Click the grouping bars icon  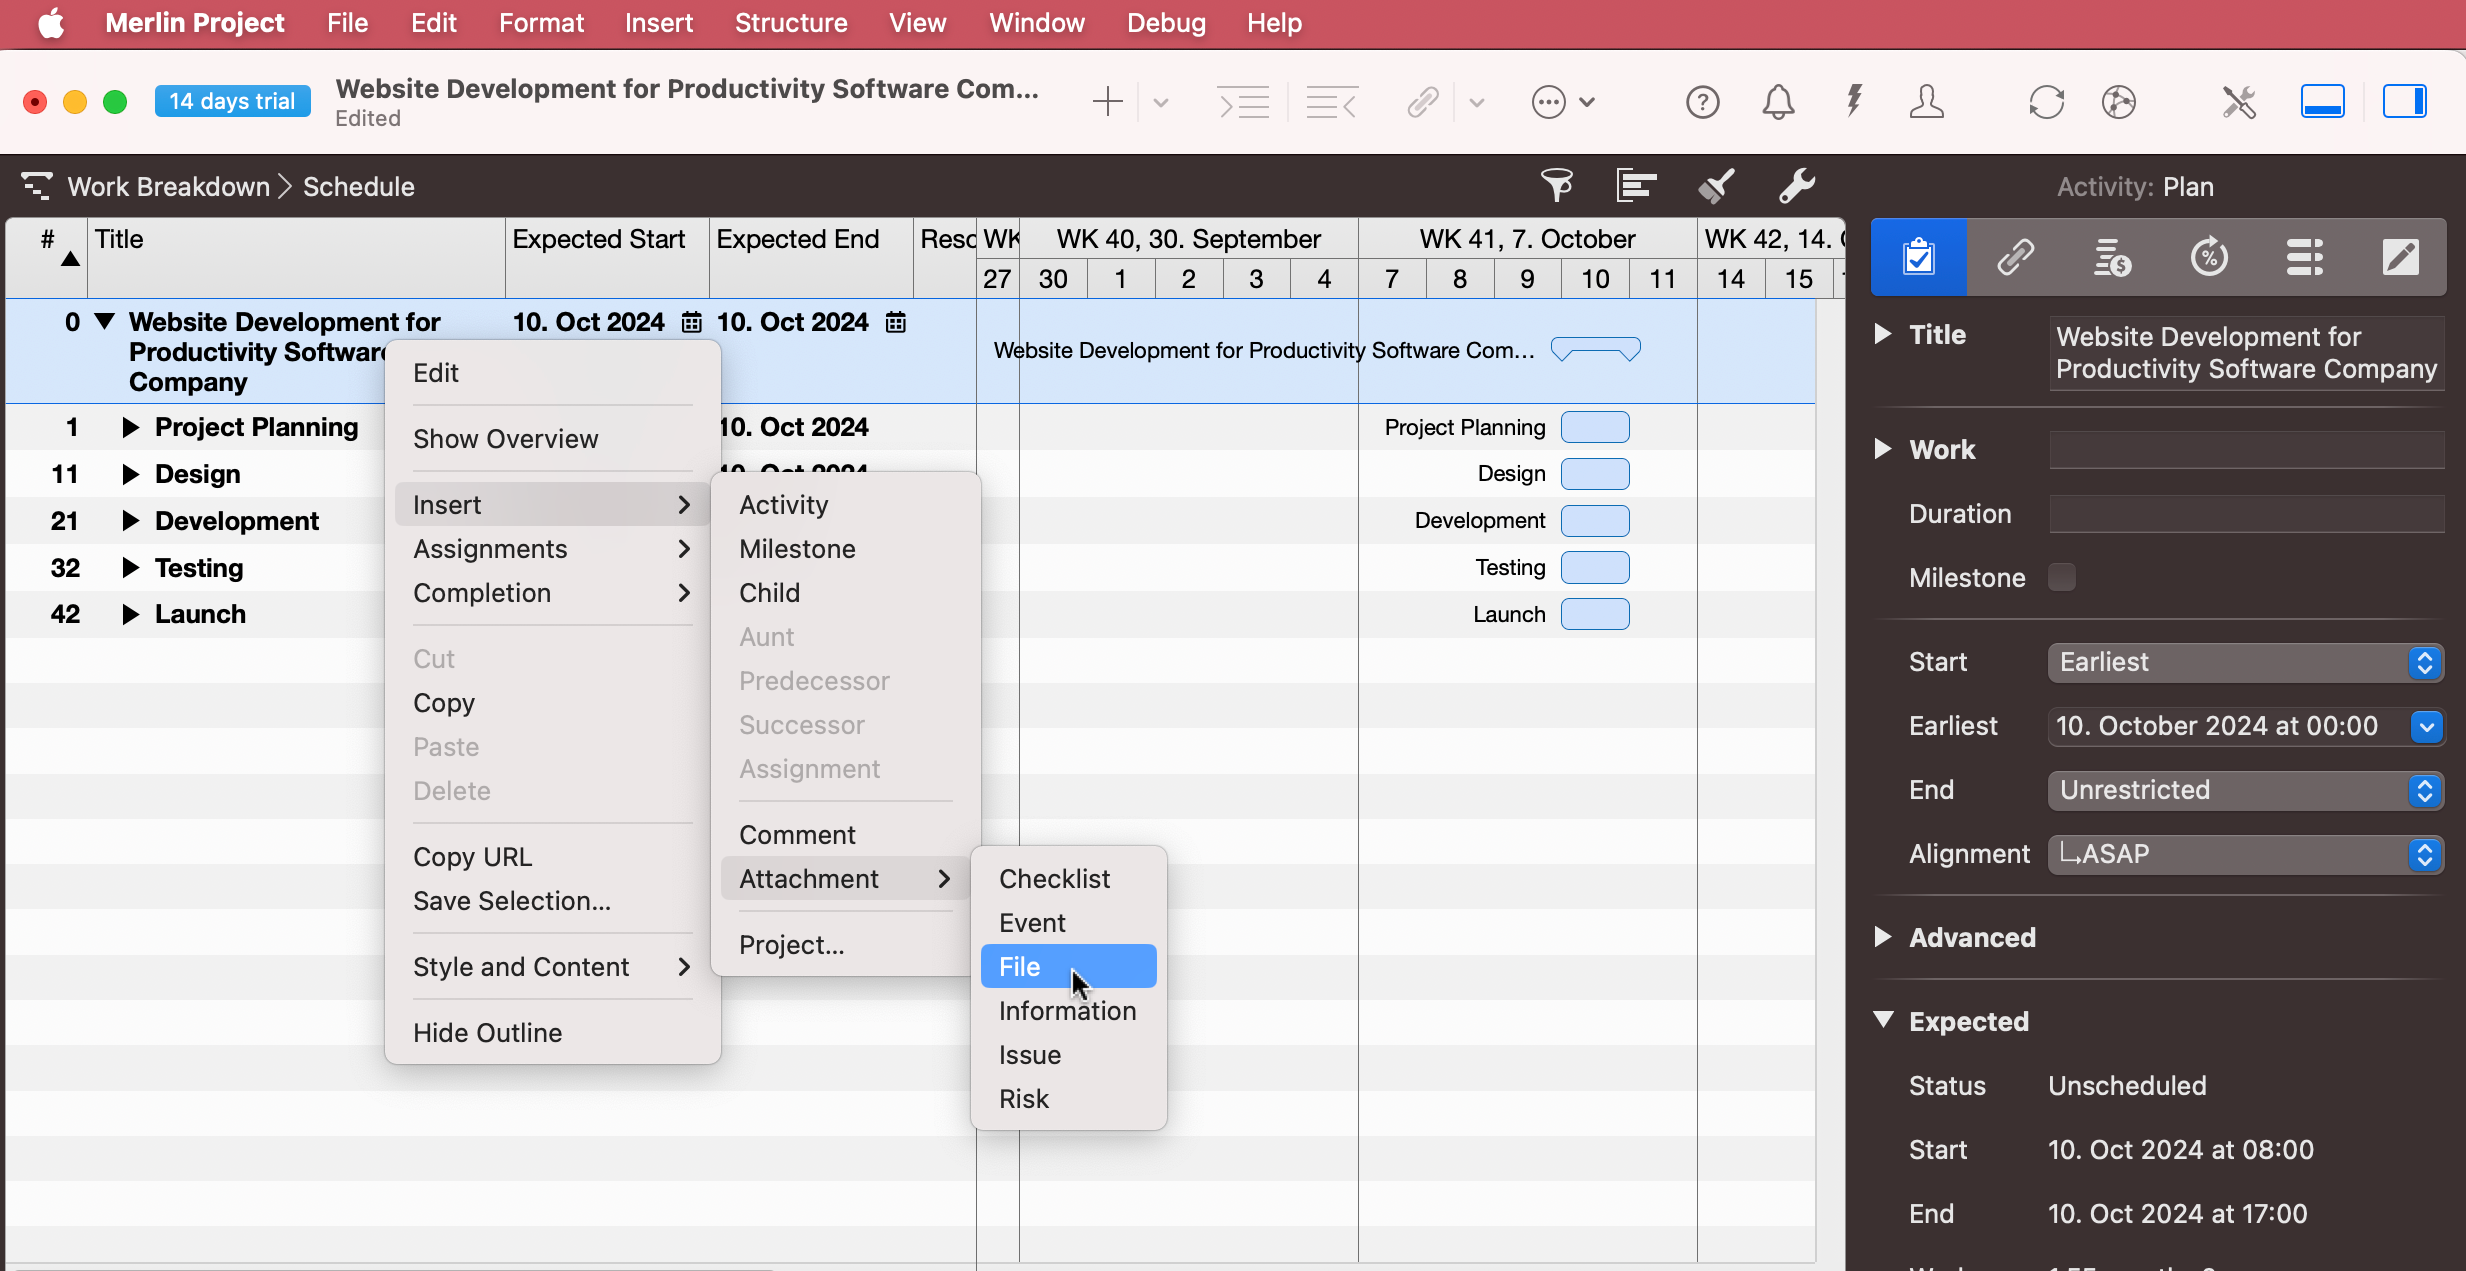pyautogui.click(x=1636, y=186)
